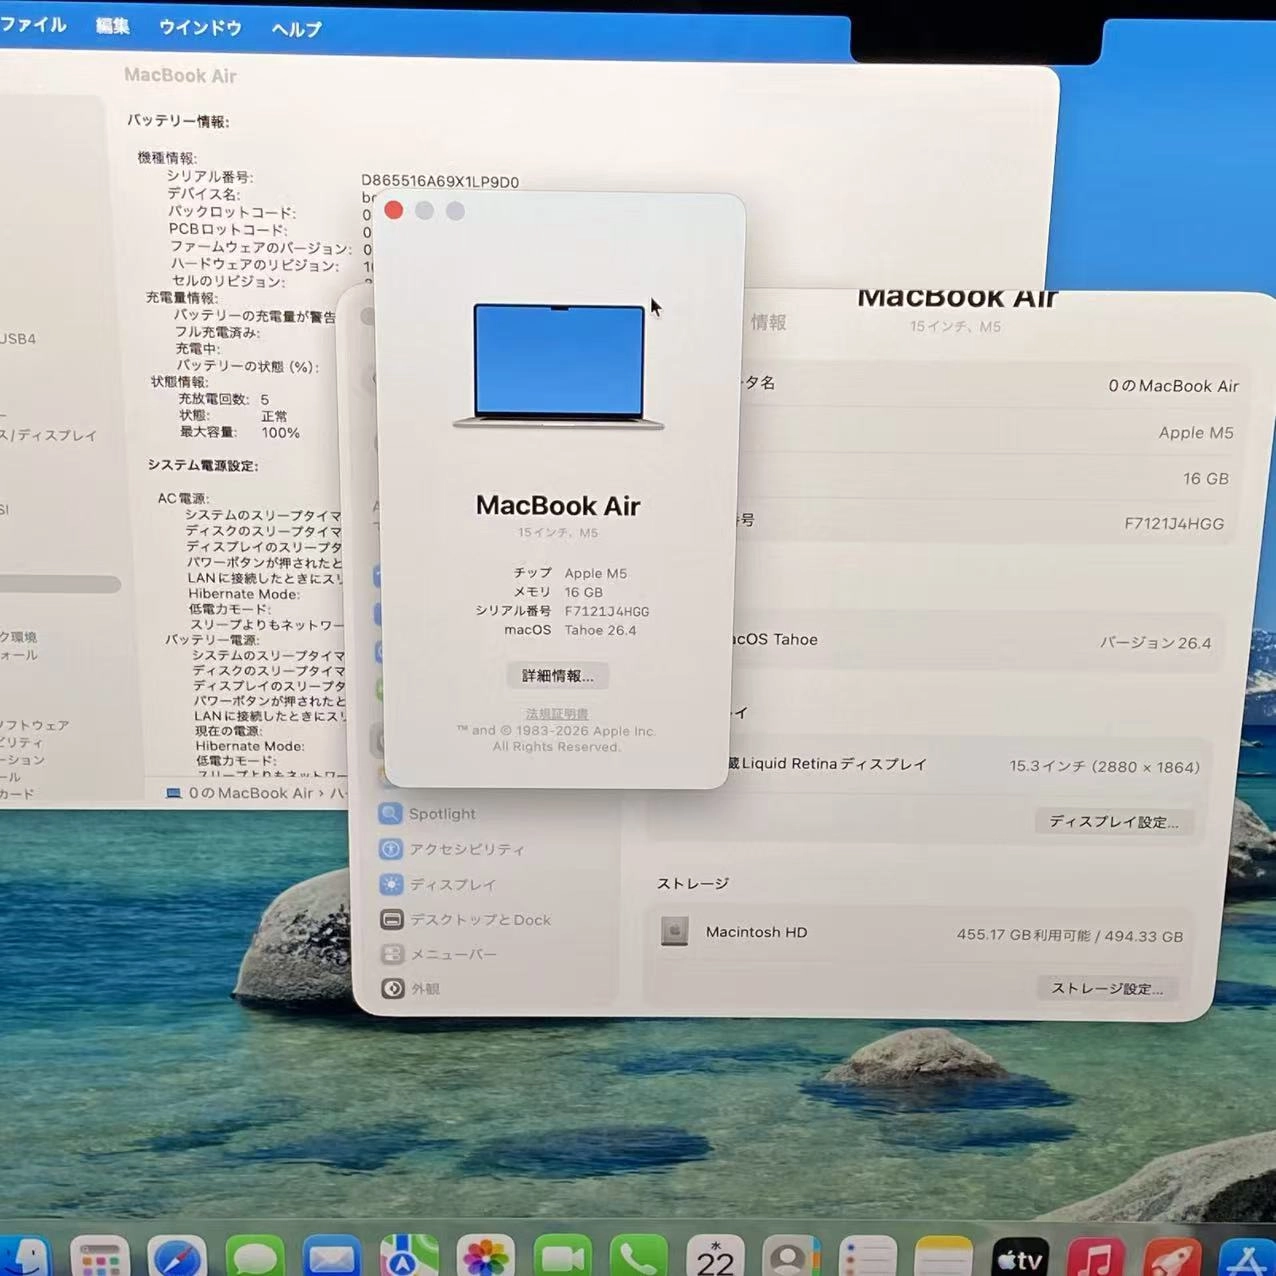
Task: Open the 法規証明書 link
Action: pyautogui.click(x=556, y=713)
